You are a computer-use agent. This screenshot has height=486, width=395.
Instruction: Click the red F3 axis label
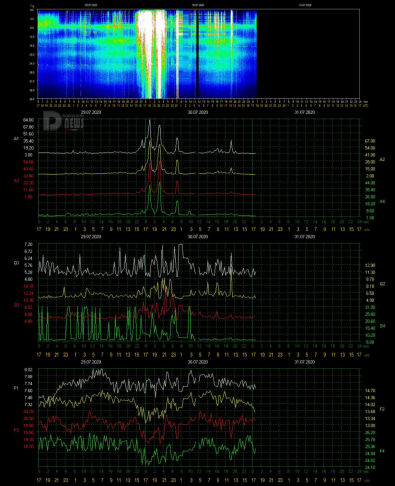click(x=16, y=430)
